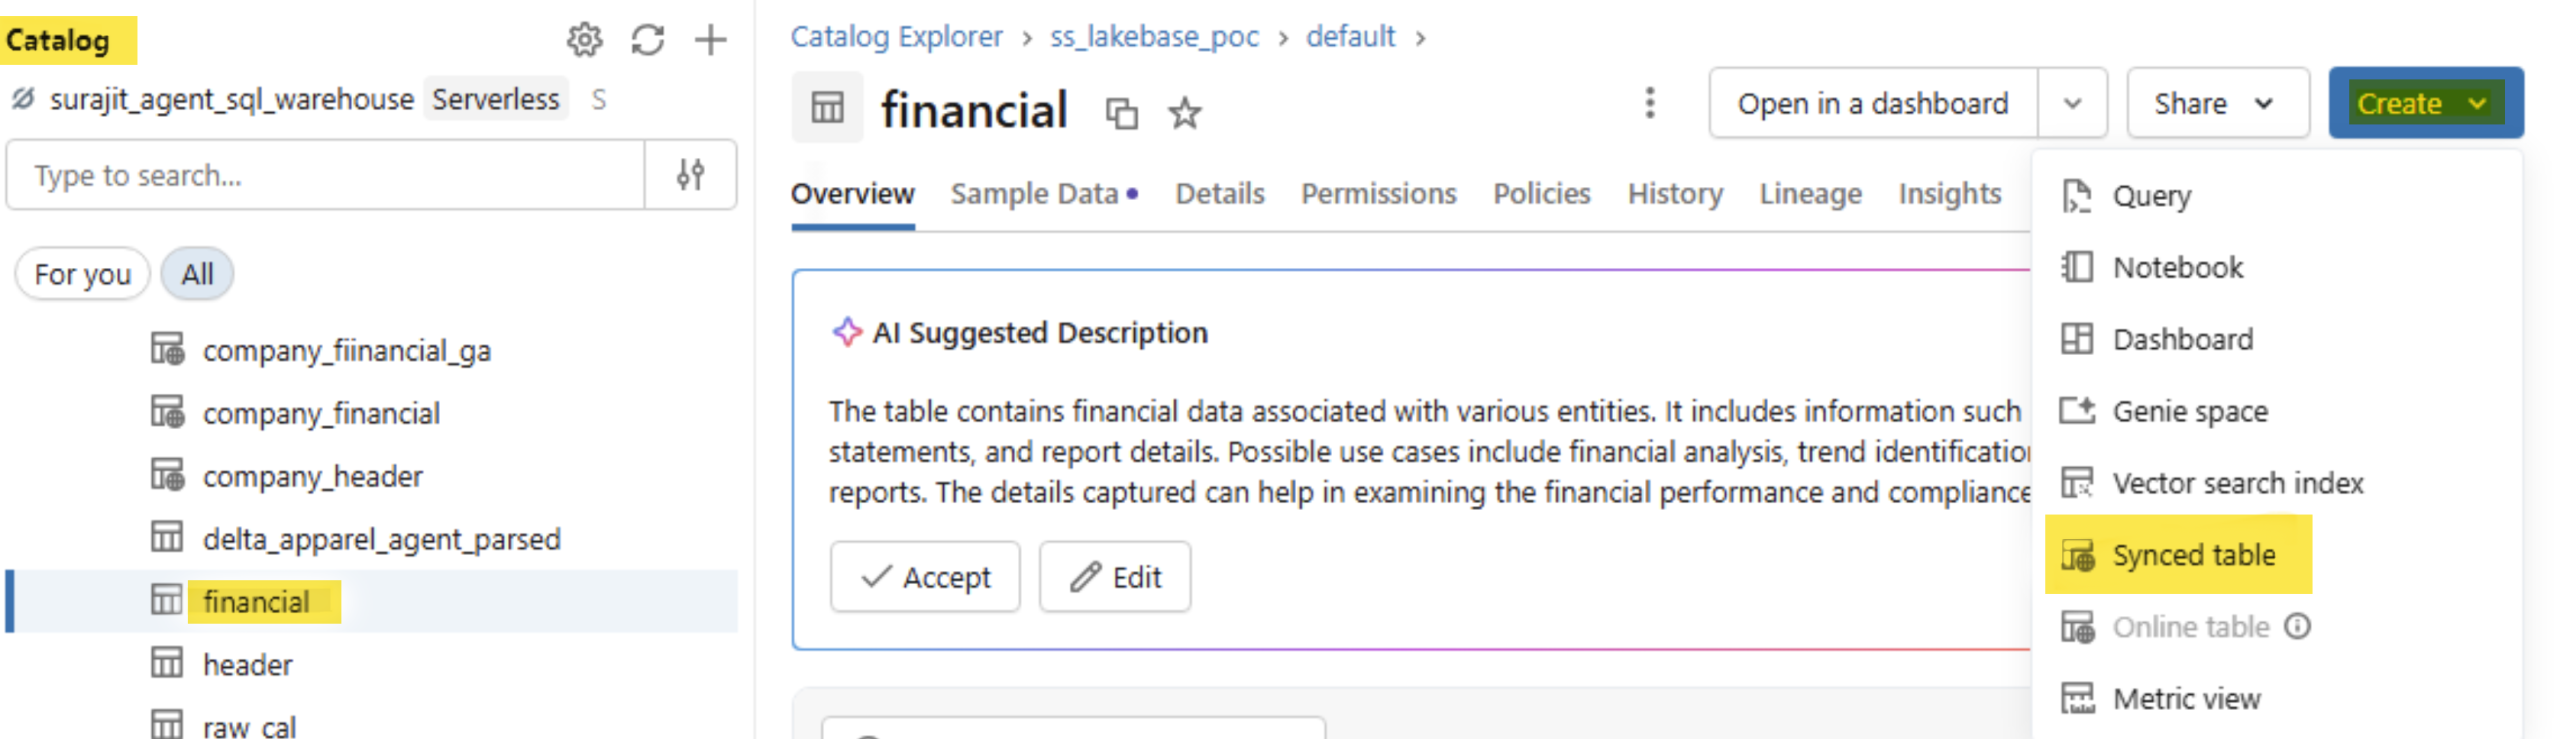The height and width of the screenshot is (739, 2560).
Task: Click the Type to search field
Action: coord(325,175)
